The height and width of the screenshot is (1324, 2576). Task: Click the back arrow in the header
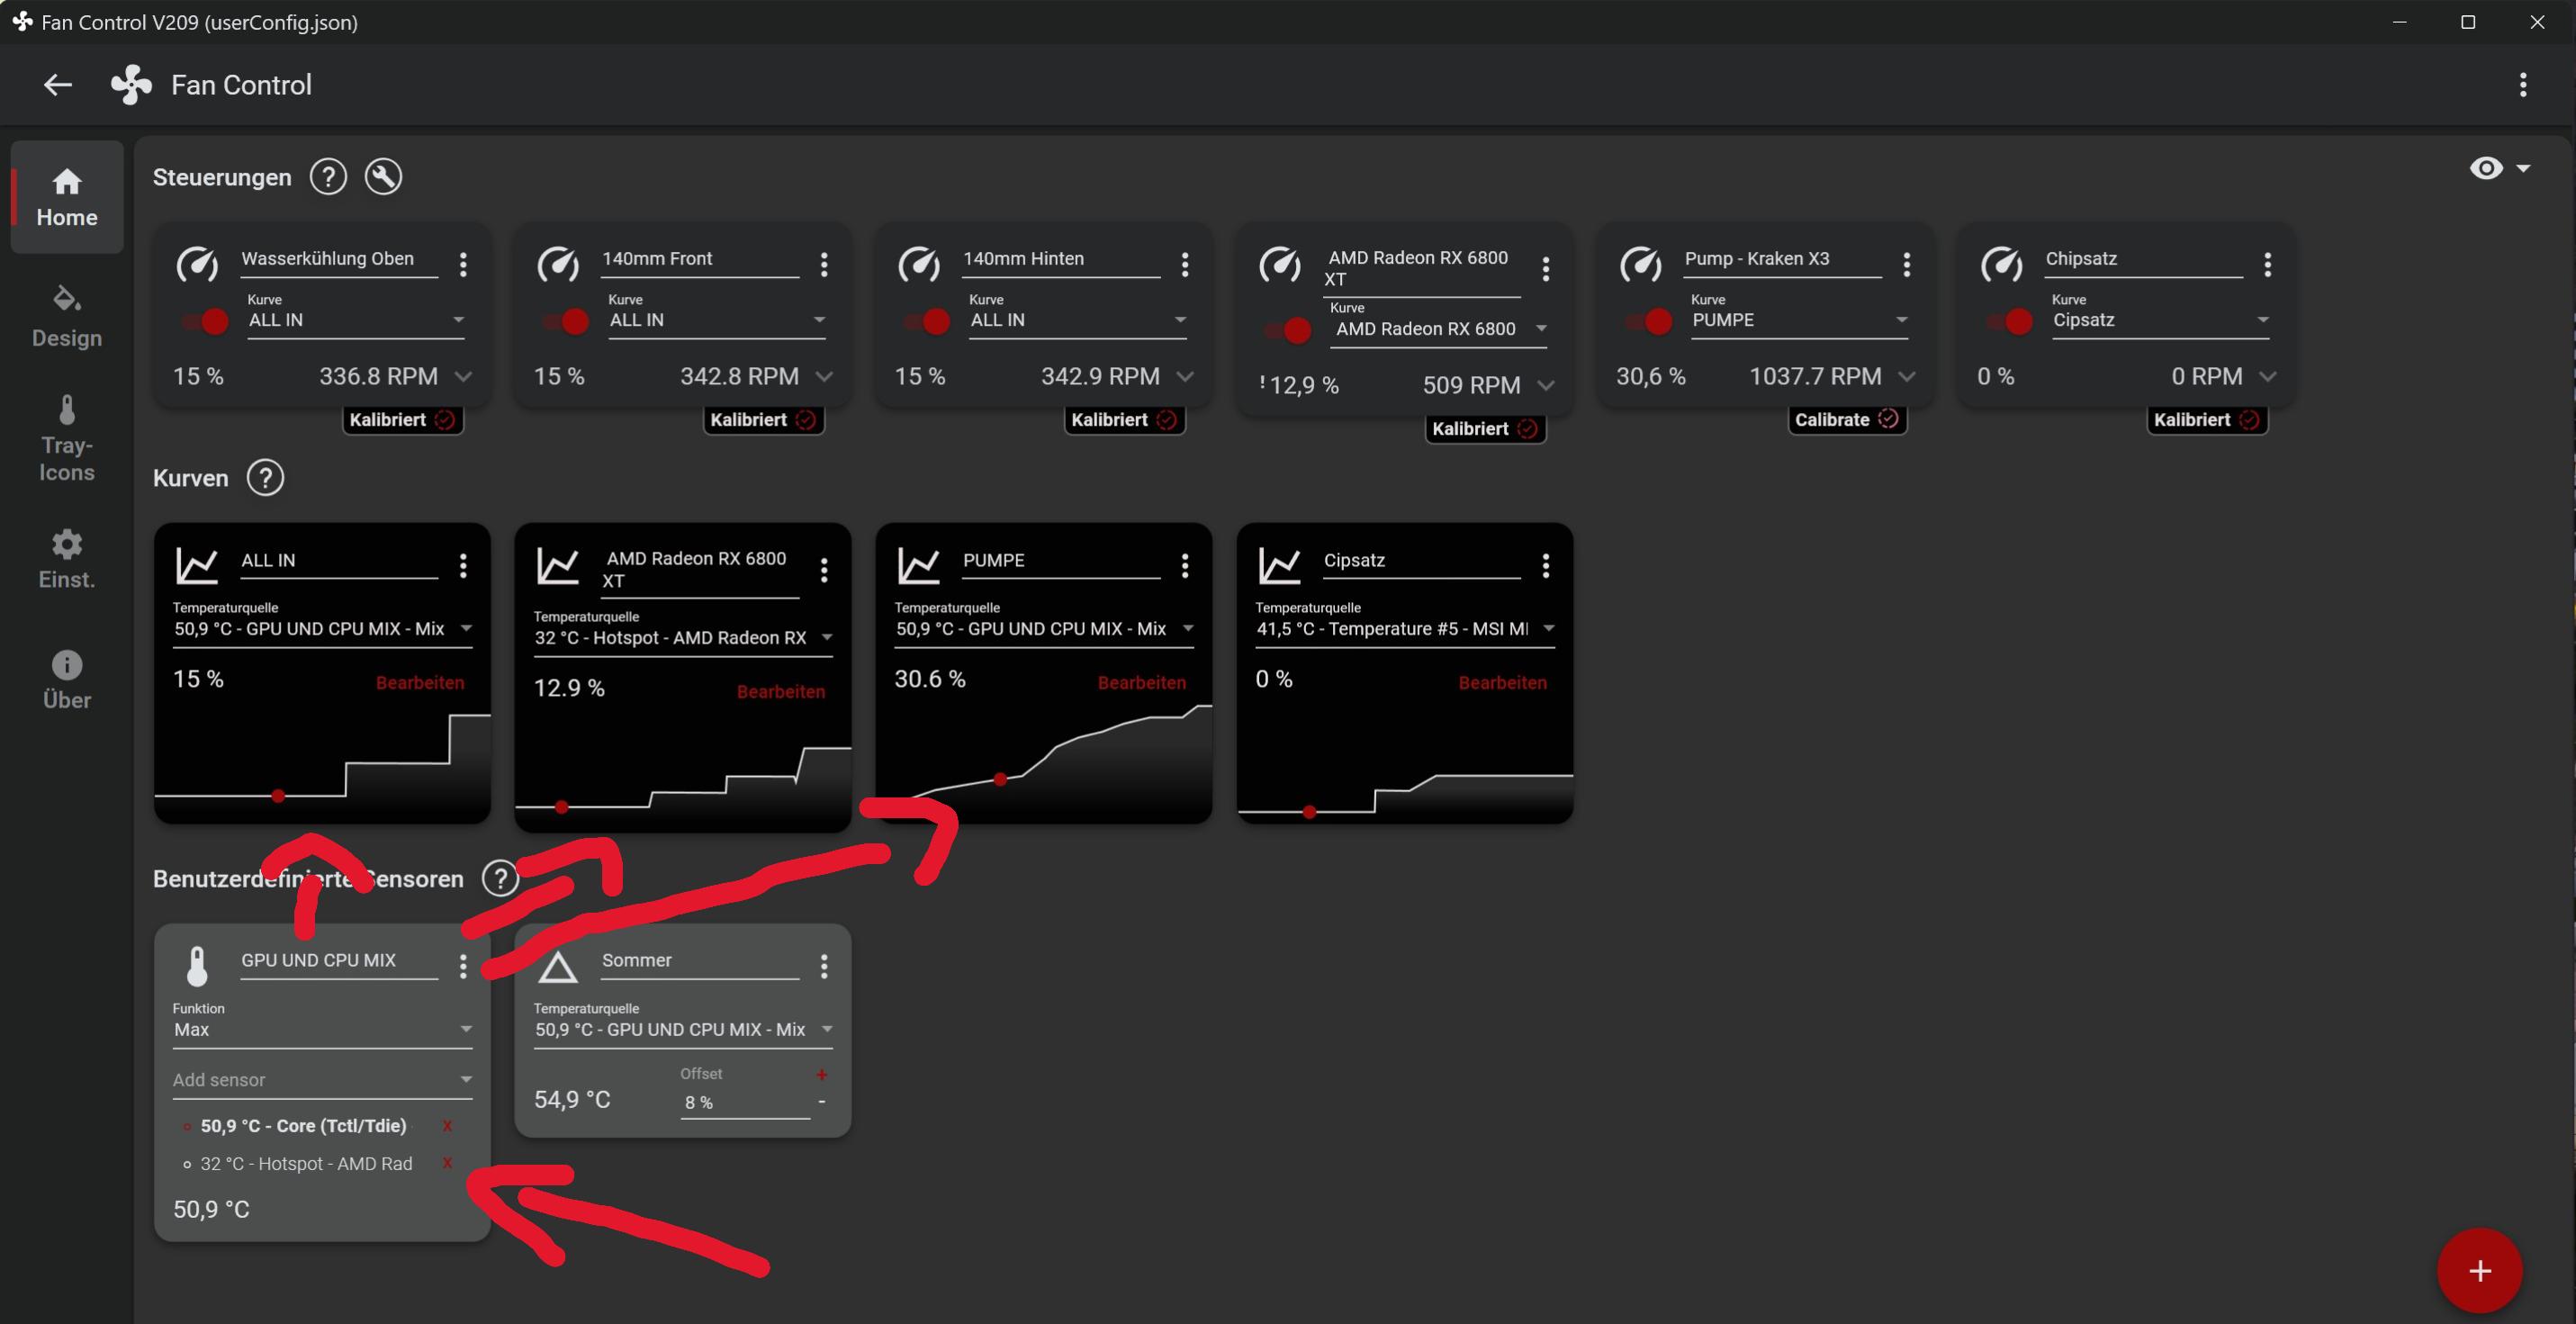[x=58, y=85]
